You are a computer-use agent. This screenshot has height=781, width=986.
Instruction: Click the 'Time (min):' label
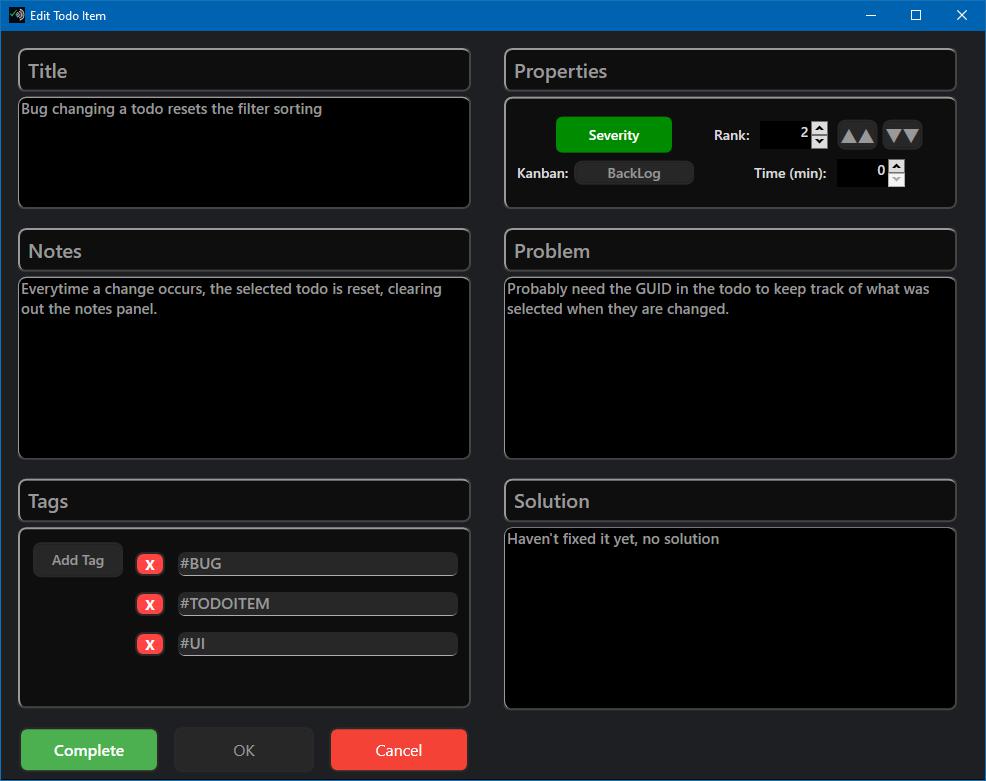[x=790, y=173]
